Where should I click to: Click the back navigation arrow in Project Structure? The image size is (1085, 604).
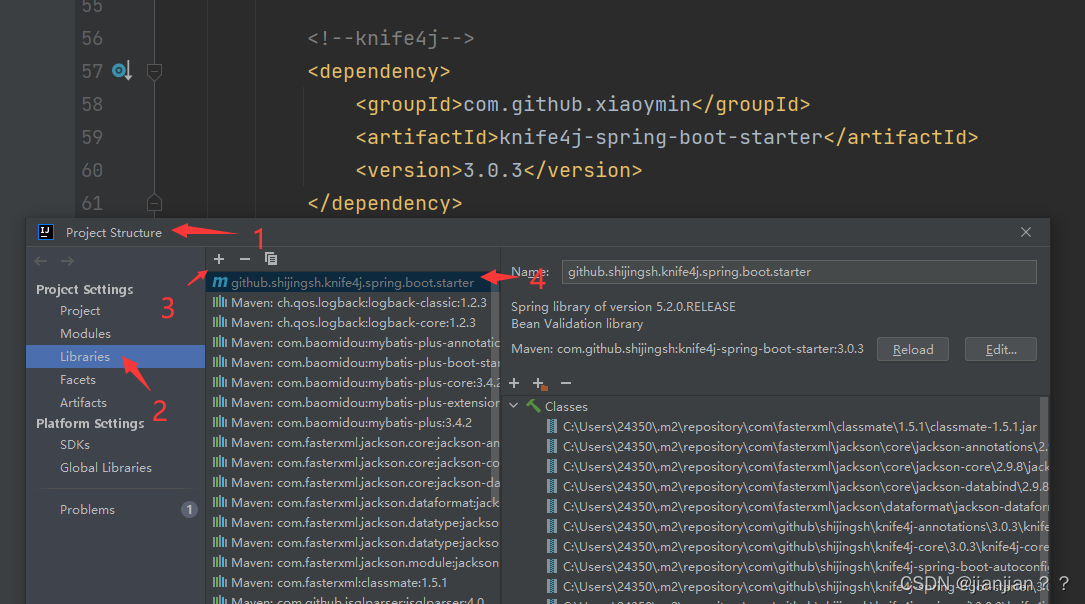[38, 259]
